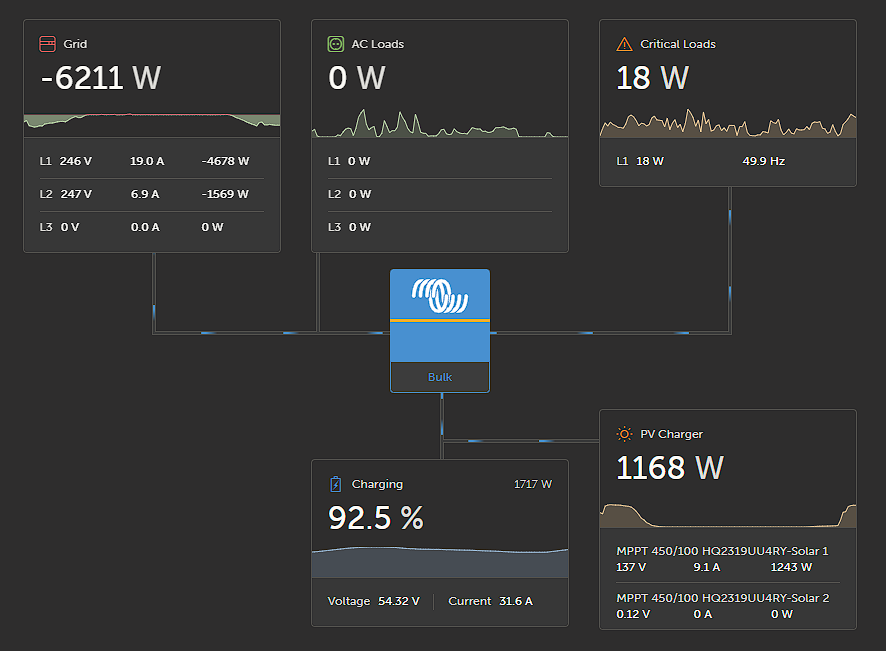Viewport: 886px width, 651px height.
Task: Click the Critical Loads warning triangle icon
Action: pyautogui.click(x=624, y=44)
